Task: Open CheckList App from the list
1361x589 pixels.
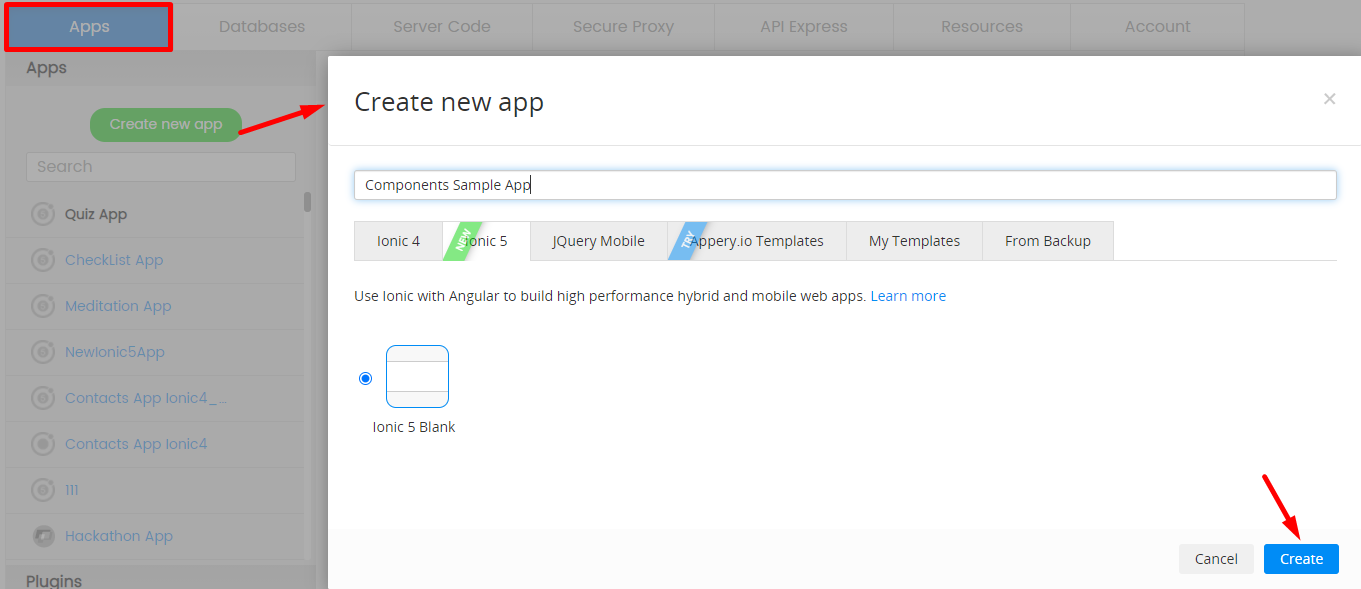Action: pyautogui.click(x=114, y=260)
